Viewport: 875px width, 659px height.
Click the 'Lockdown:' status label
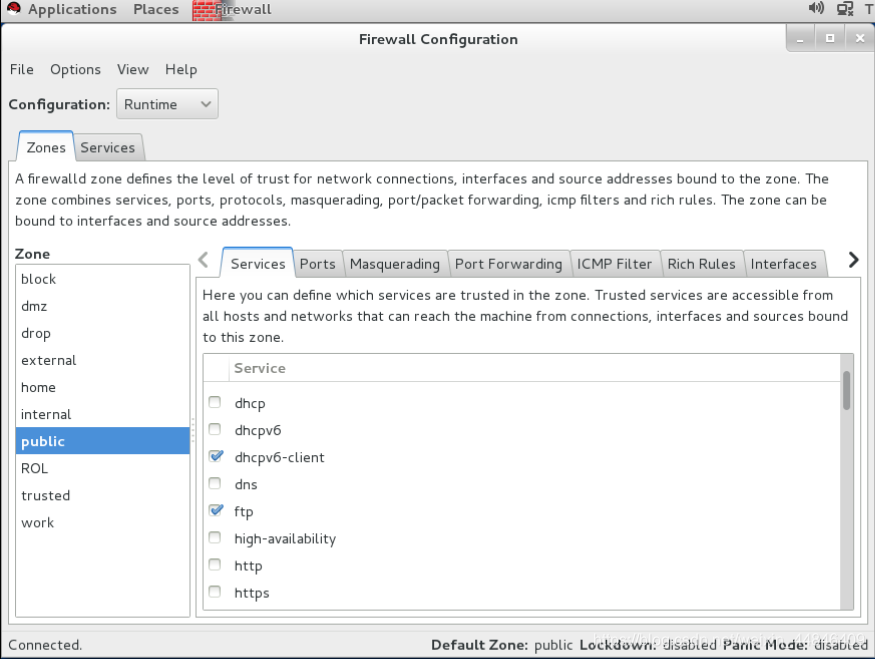[618, 644]
